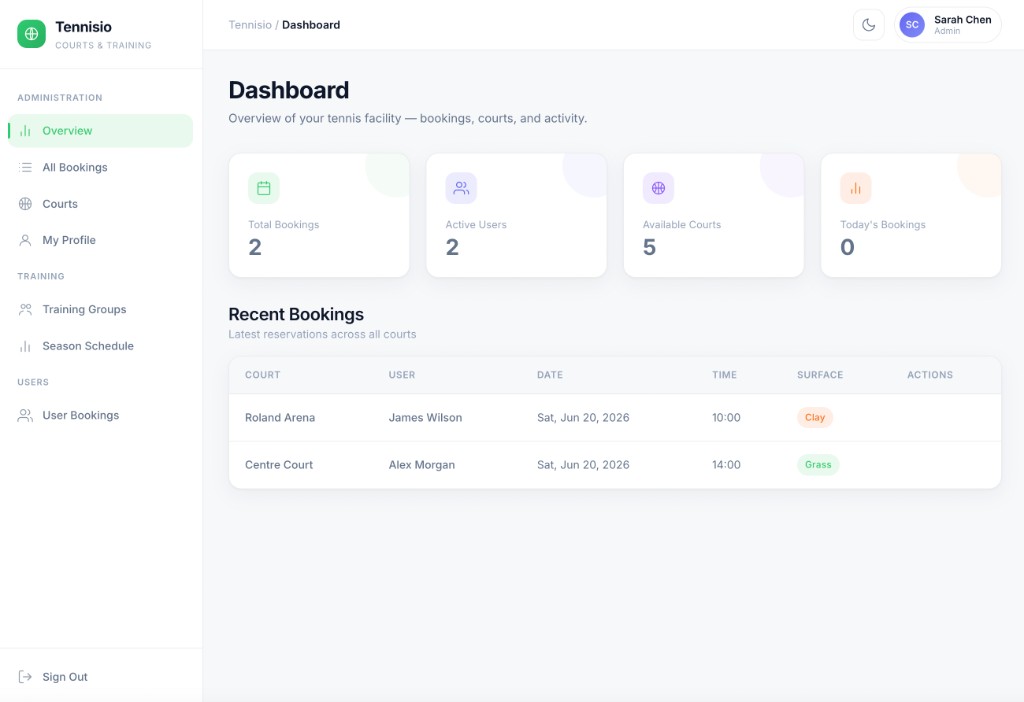The height and width of the screenshot is (702, 1024).
Task: Click the Today's Bookings chart icon
Action: click(x=856, y=188)
